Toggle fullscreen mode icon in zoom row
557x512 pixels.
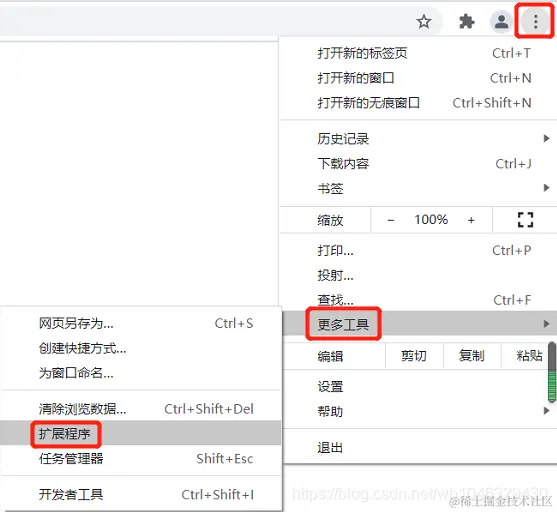tap(525, 220)
